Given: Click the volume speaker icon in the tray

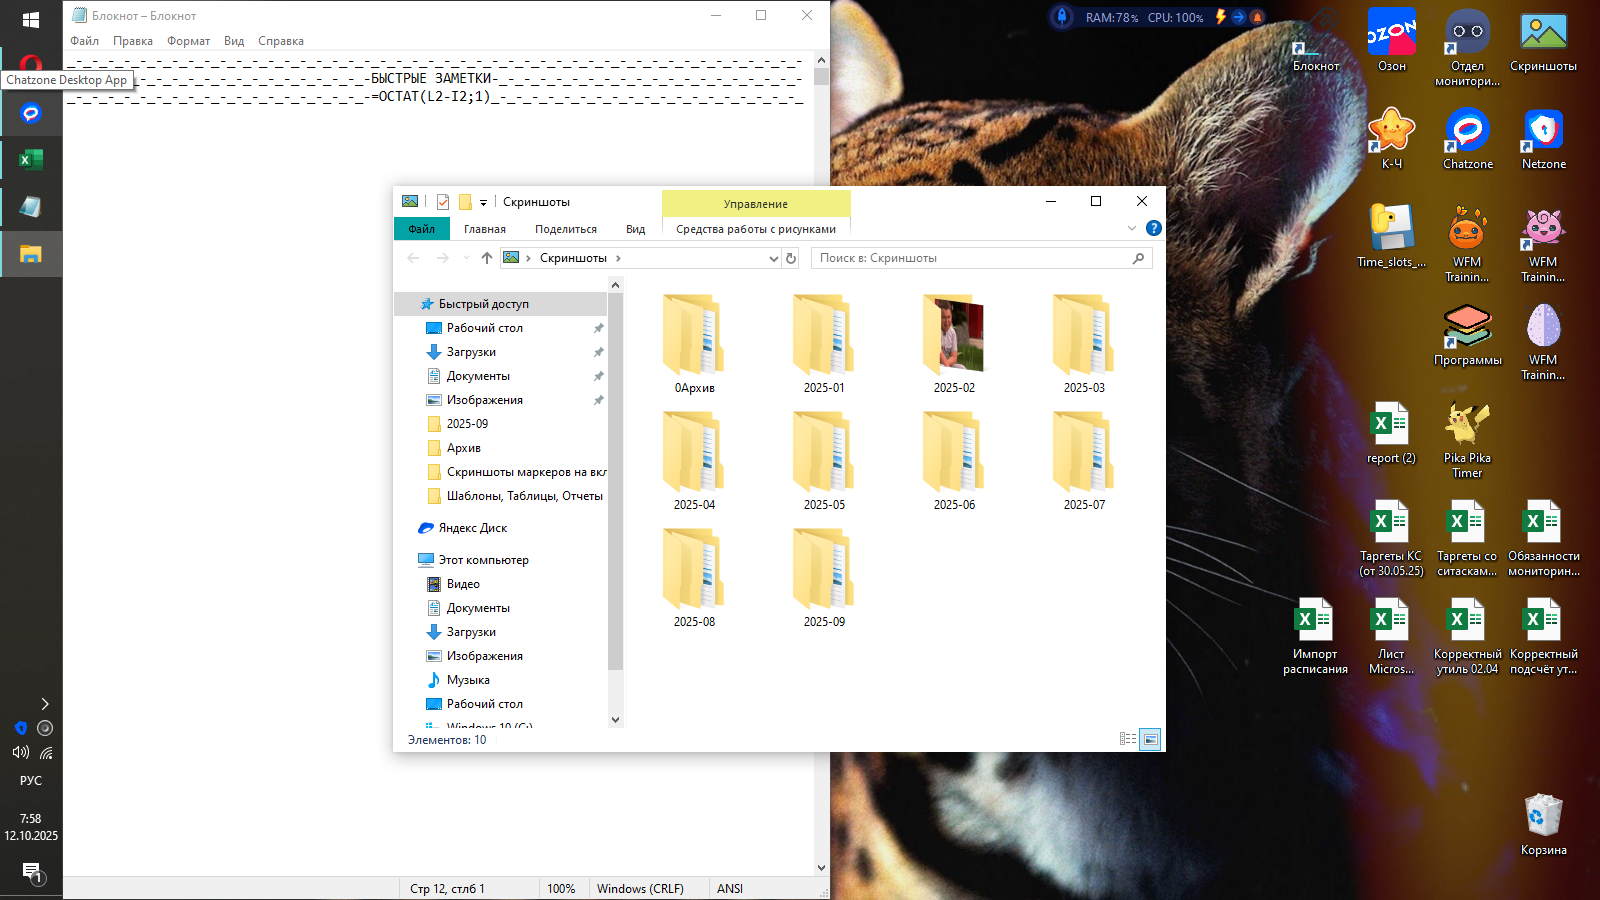Looking at the screenshot, I should click(x=20, y=752).
